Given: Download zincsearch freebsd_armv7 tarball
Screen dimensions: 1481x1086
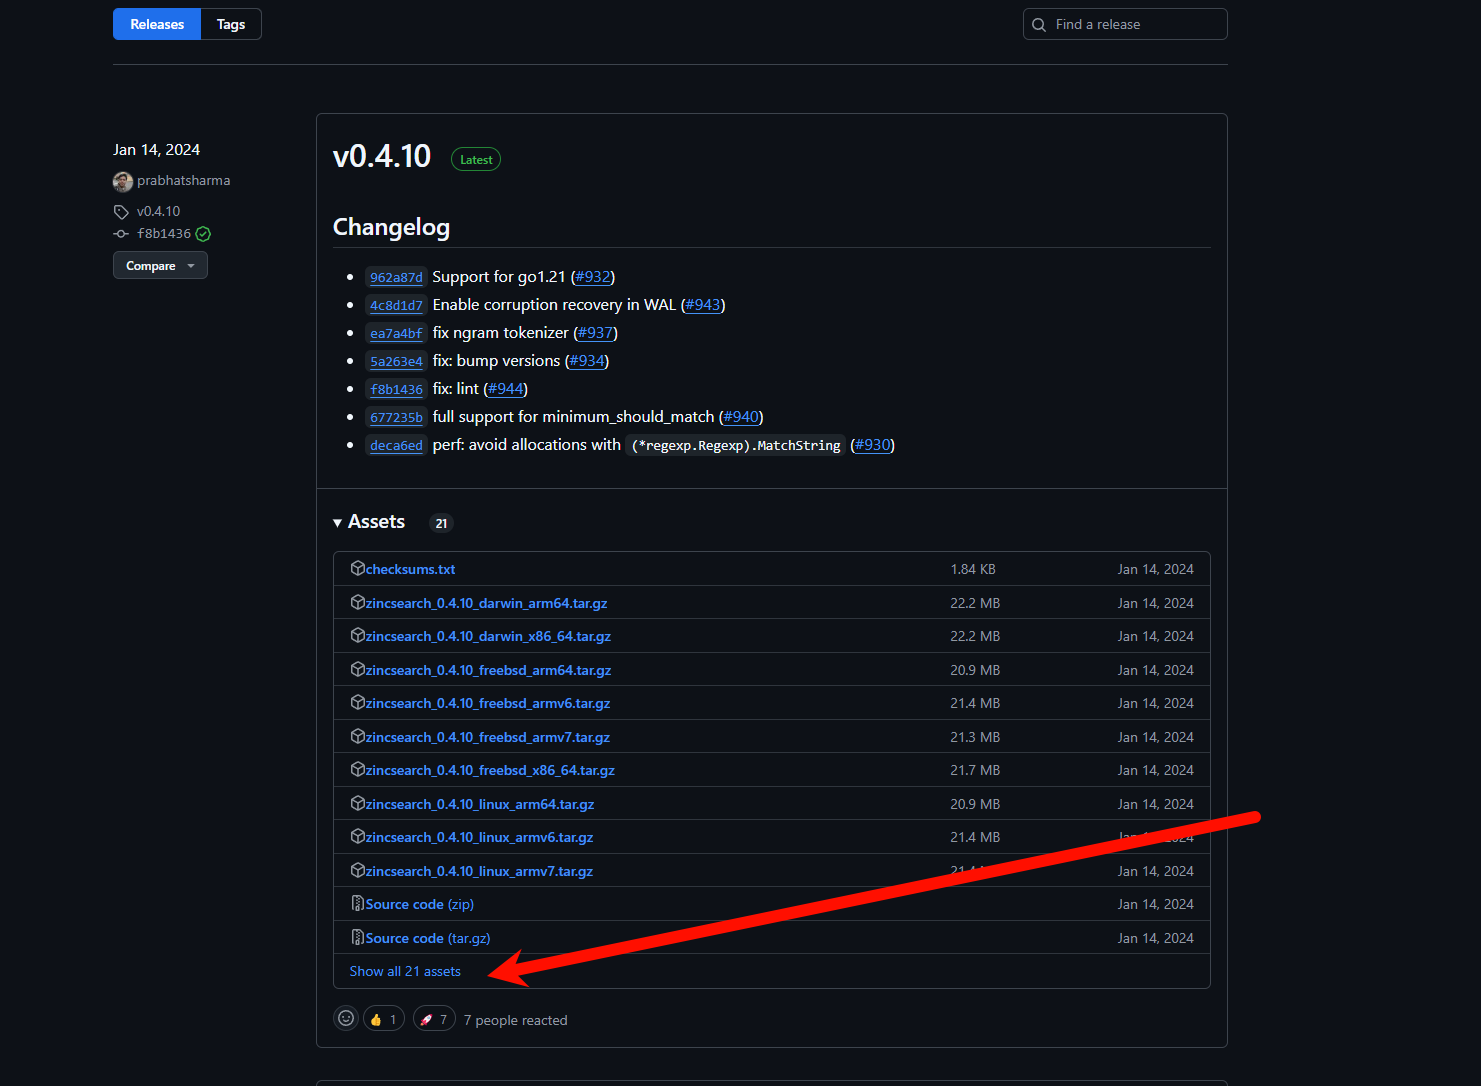Looking at the screenshot, I should (488, 737).
